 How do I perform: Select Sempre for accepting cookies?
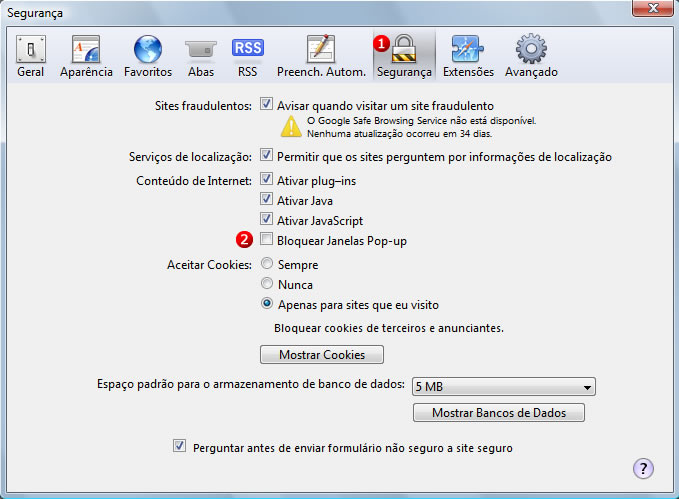(x=267, y=265)
